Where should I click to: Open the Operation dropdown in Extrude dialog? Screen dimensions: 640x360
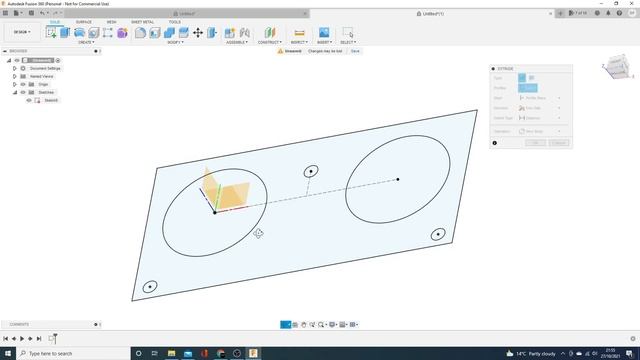[541, 131]
